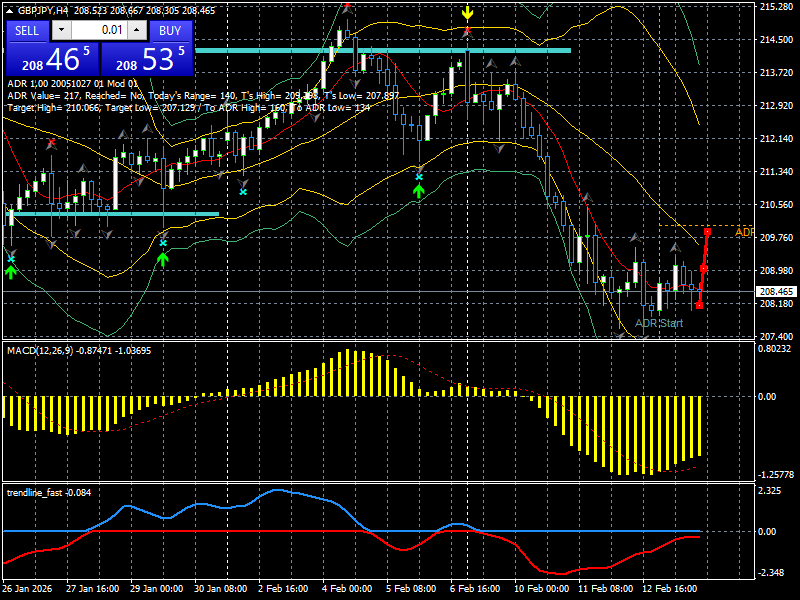The height and width of the screenshot is (600, 800).
Task: Click MACD scale value -1.25778
Action: (776, 474)
